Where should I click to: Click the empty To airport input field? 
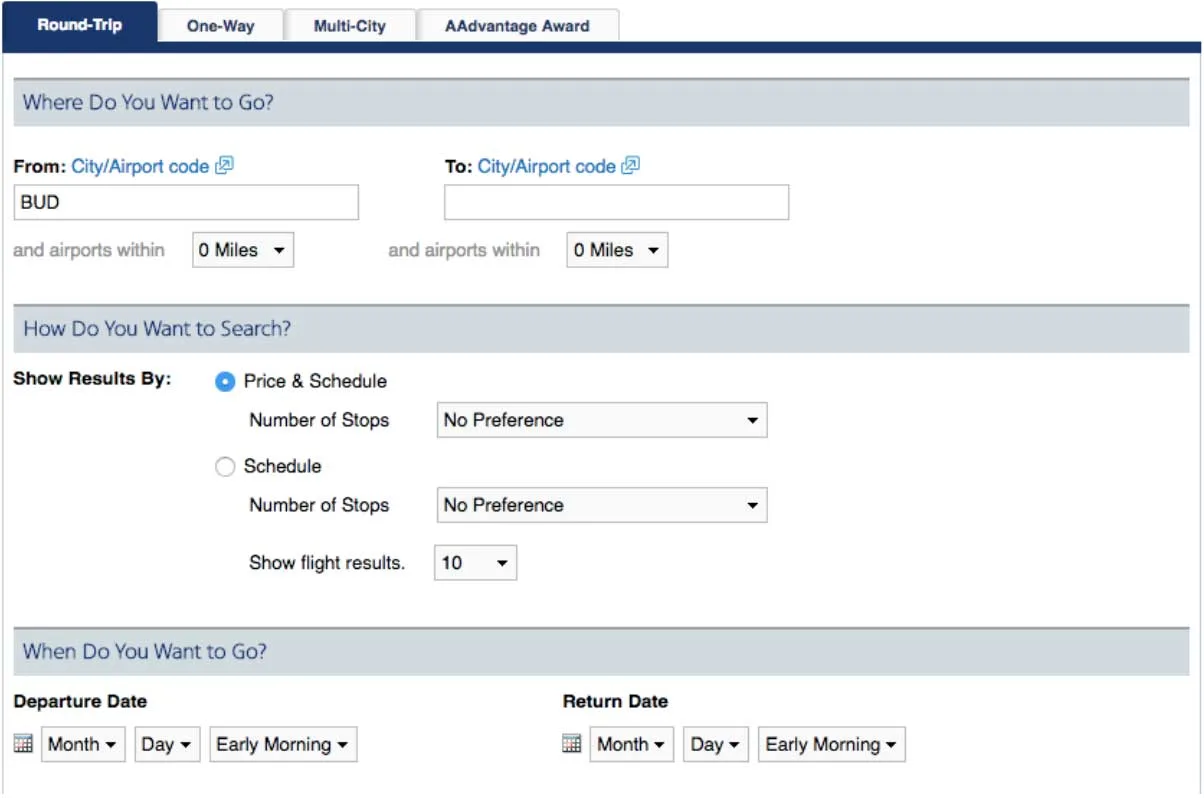[616, 202]
